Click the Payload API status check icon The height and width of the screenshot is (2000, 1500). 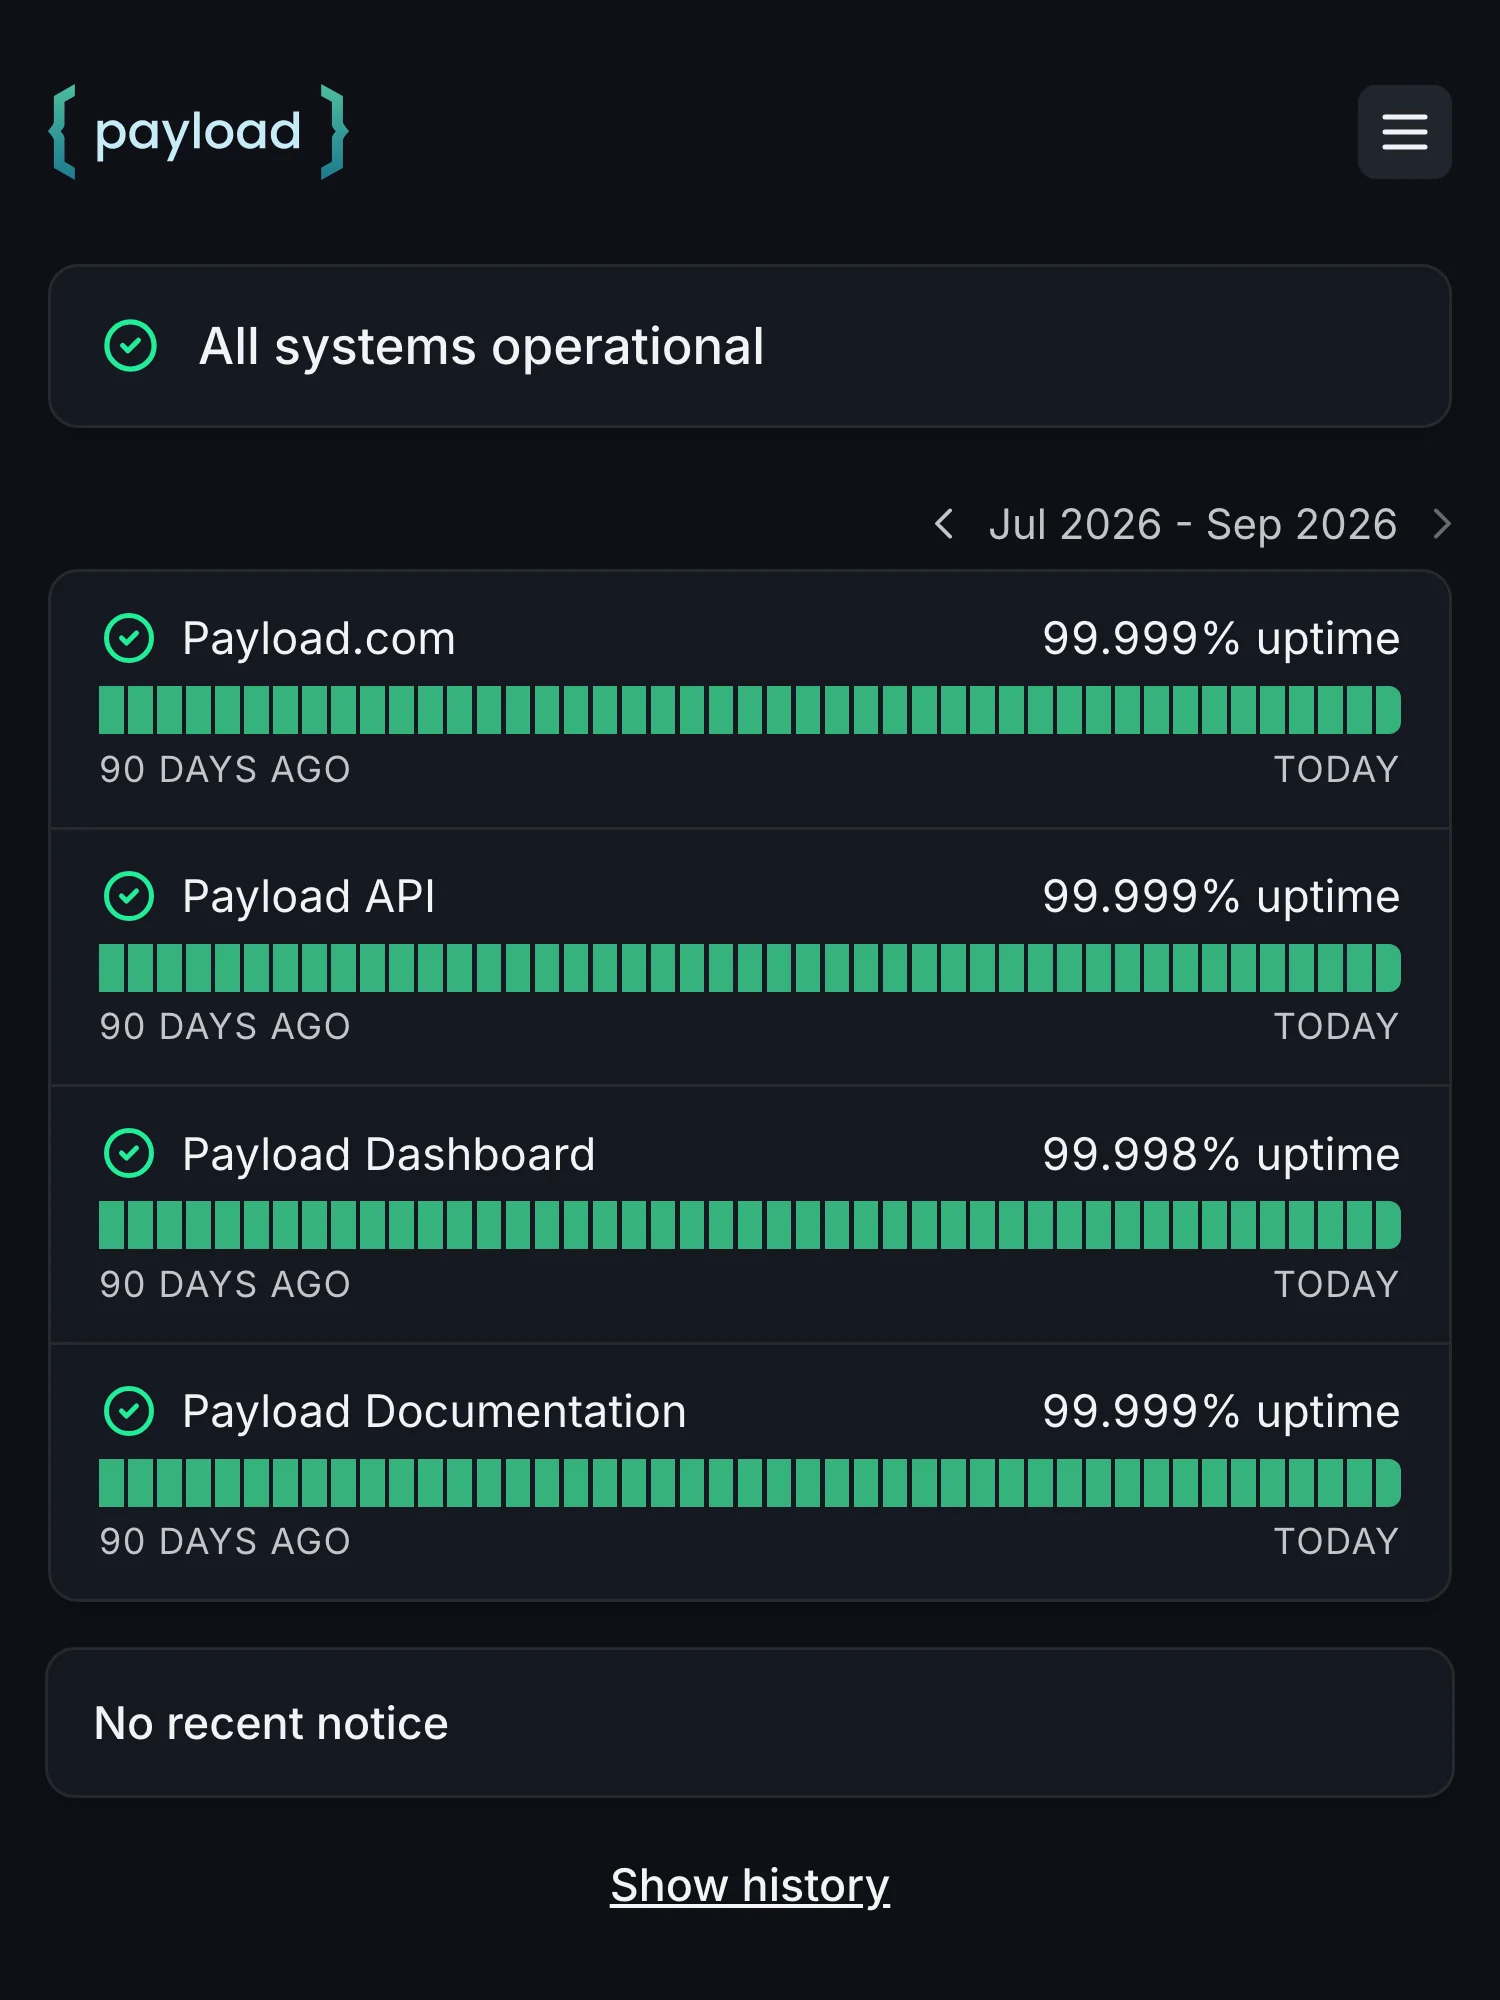(x=129, y=896)
